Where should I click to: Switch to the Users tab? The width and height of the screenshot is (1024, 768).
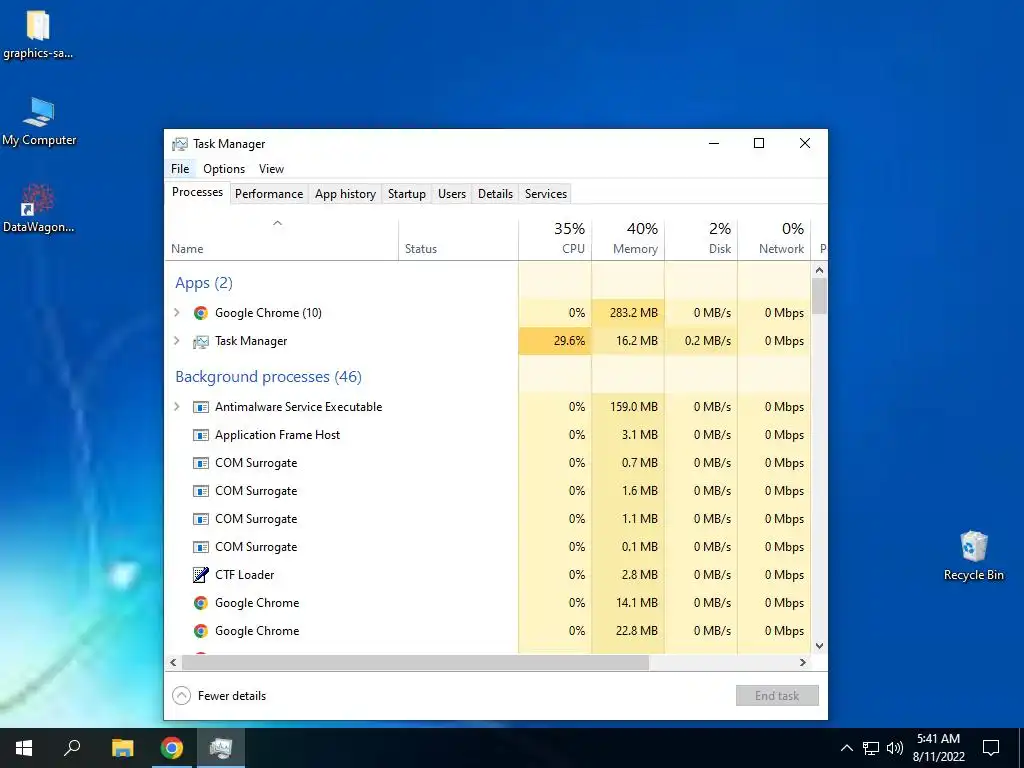click(x=452, y=194)
